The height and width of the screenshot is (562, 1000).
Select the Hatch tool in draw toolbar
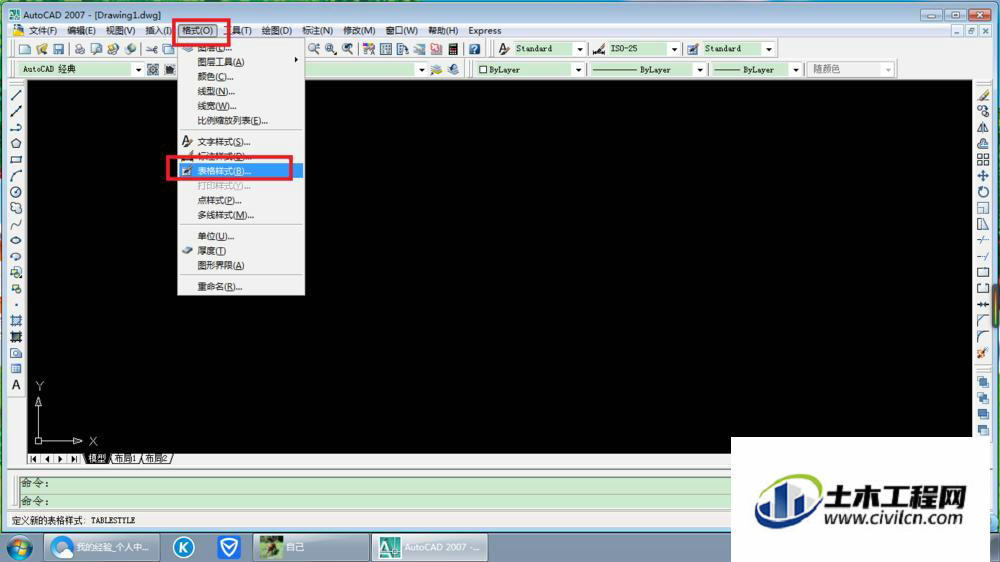click(16, 320)
